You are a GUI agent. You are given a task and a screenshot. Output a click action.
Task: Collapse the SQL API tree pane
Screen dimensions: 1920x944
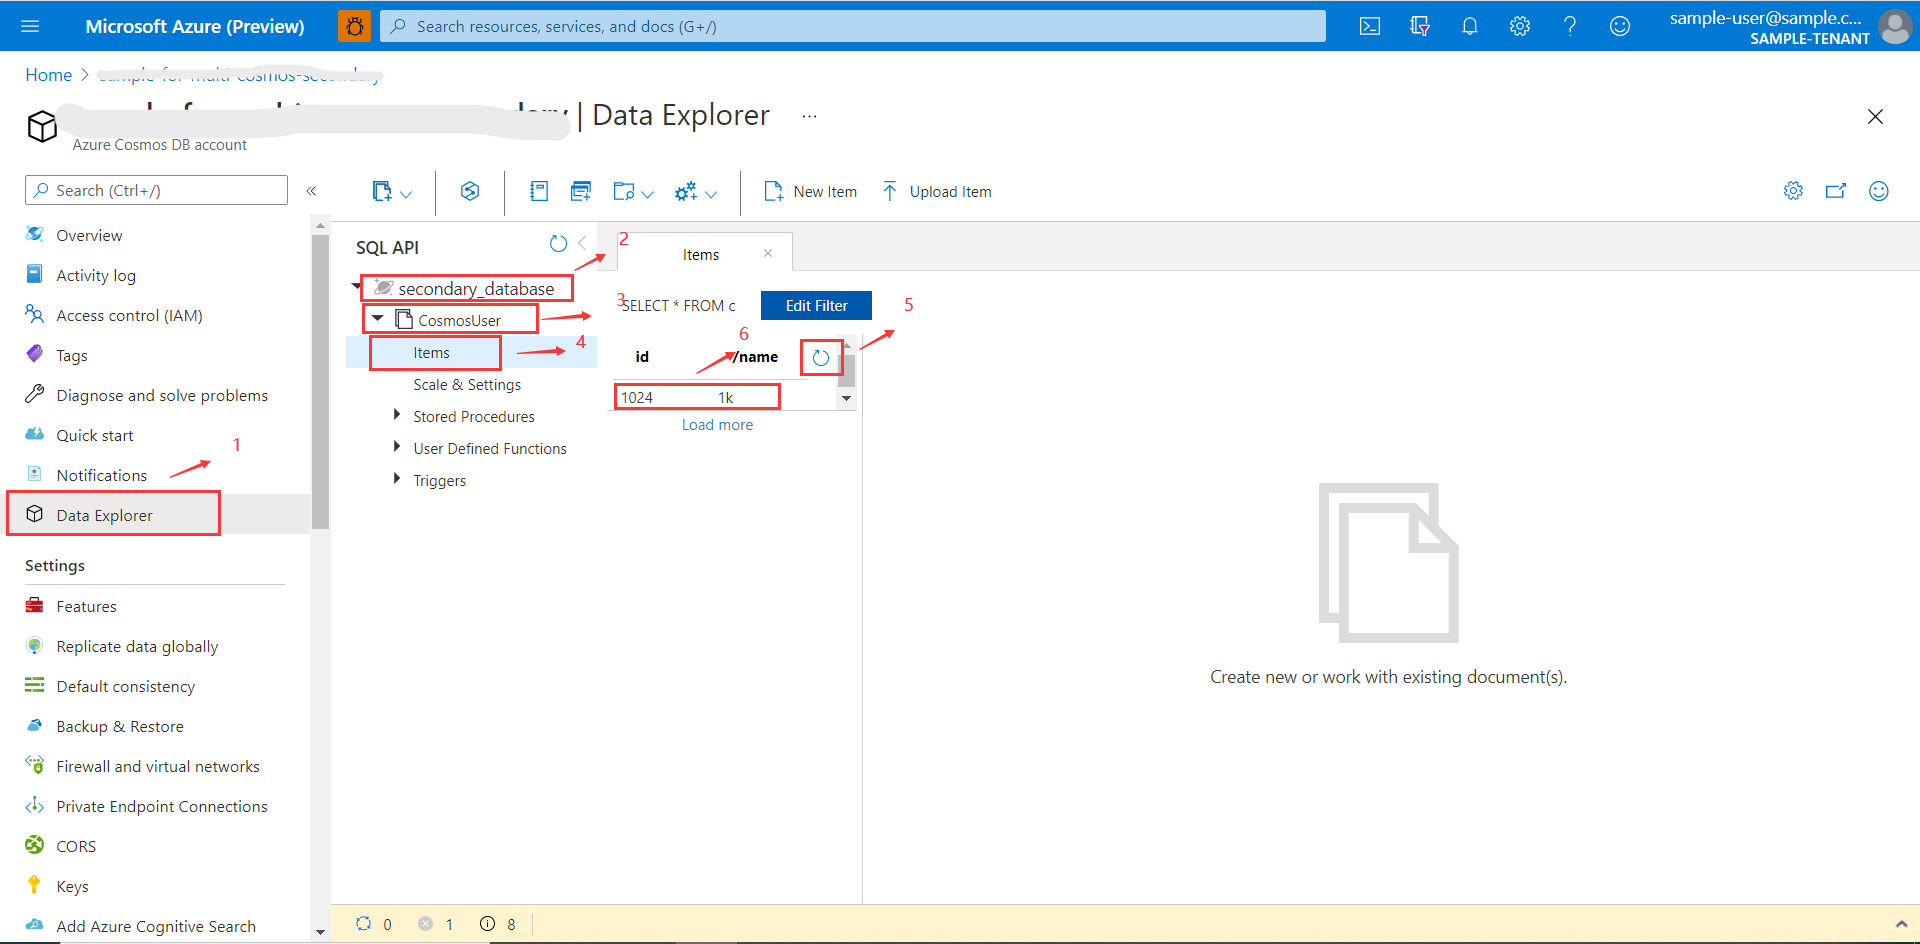[x=582, y=243]
